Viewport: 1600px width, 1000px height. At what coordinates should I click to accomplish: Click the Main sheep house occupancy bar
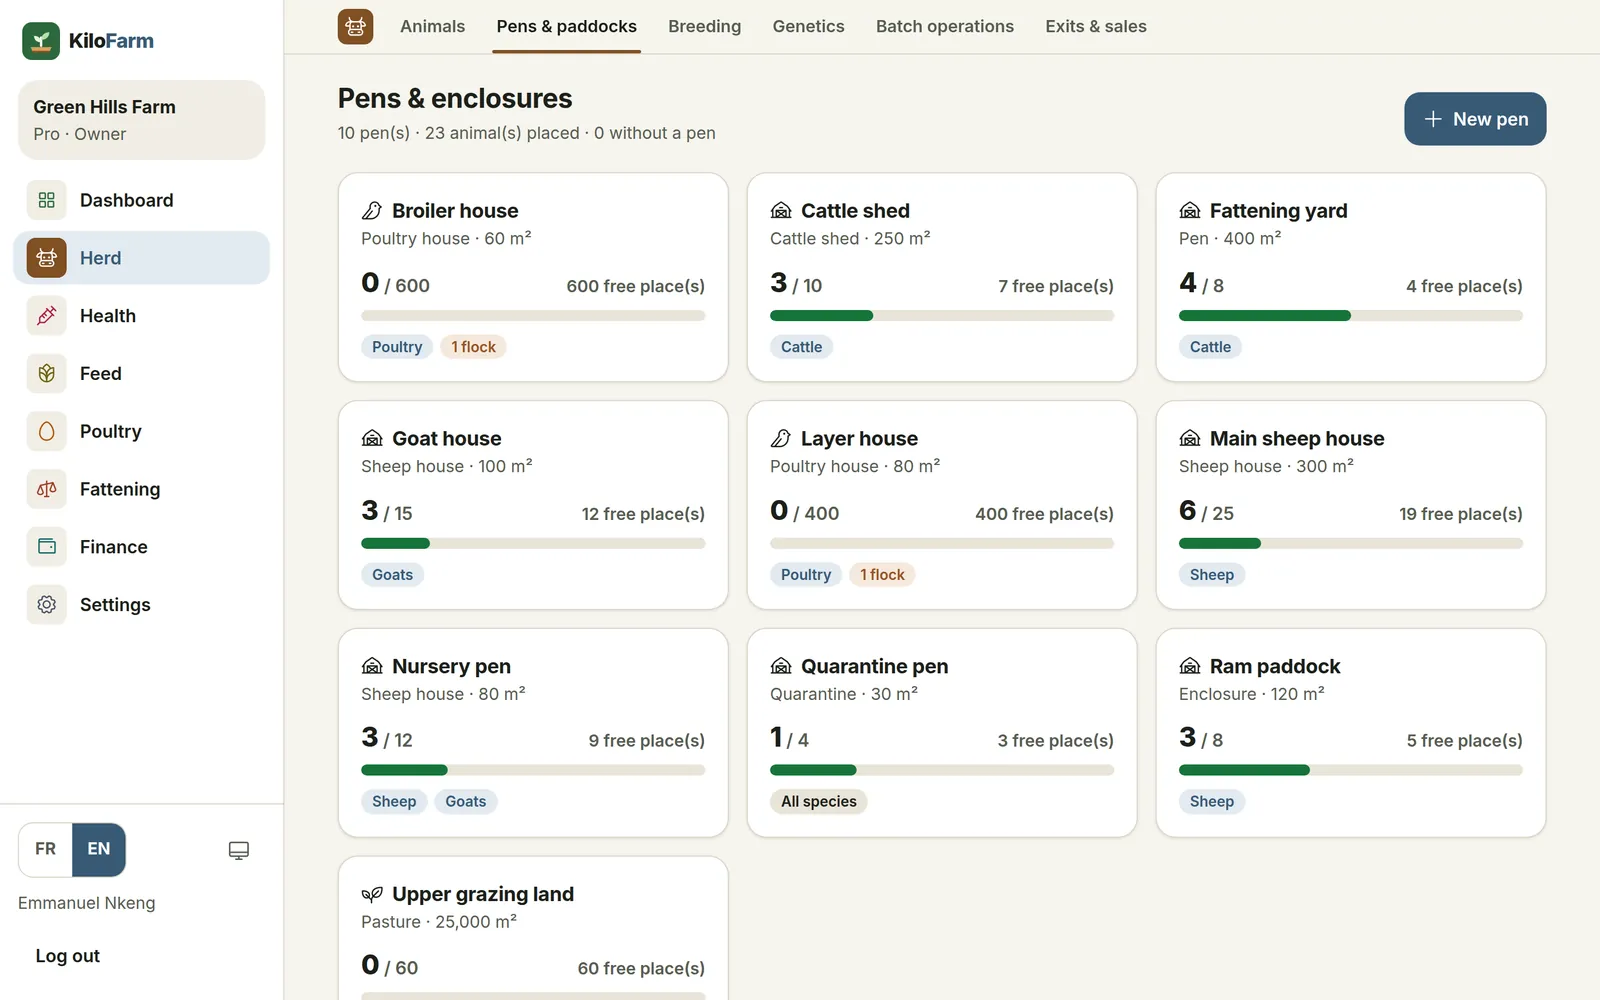tap(1351, 544)
